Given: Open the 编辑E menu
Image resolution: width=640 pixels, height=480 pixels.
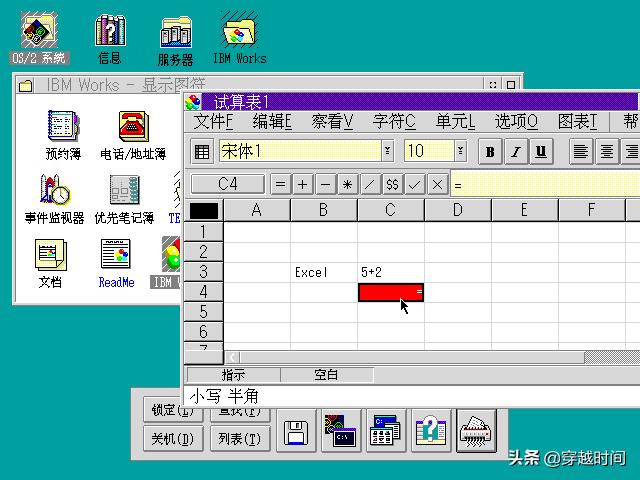Looking at the screenshot, I should (272, 122).
